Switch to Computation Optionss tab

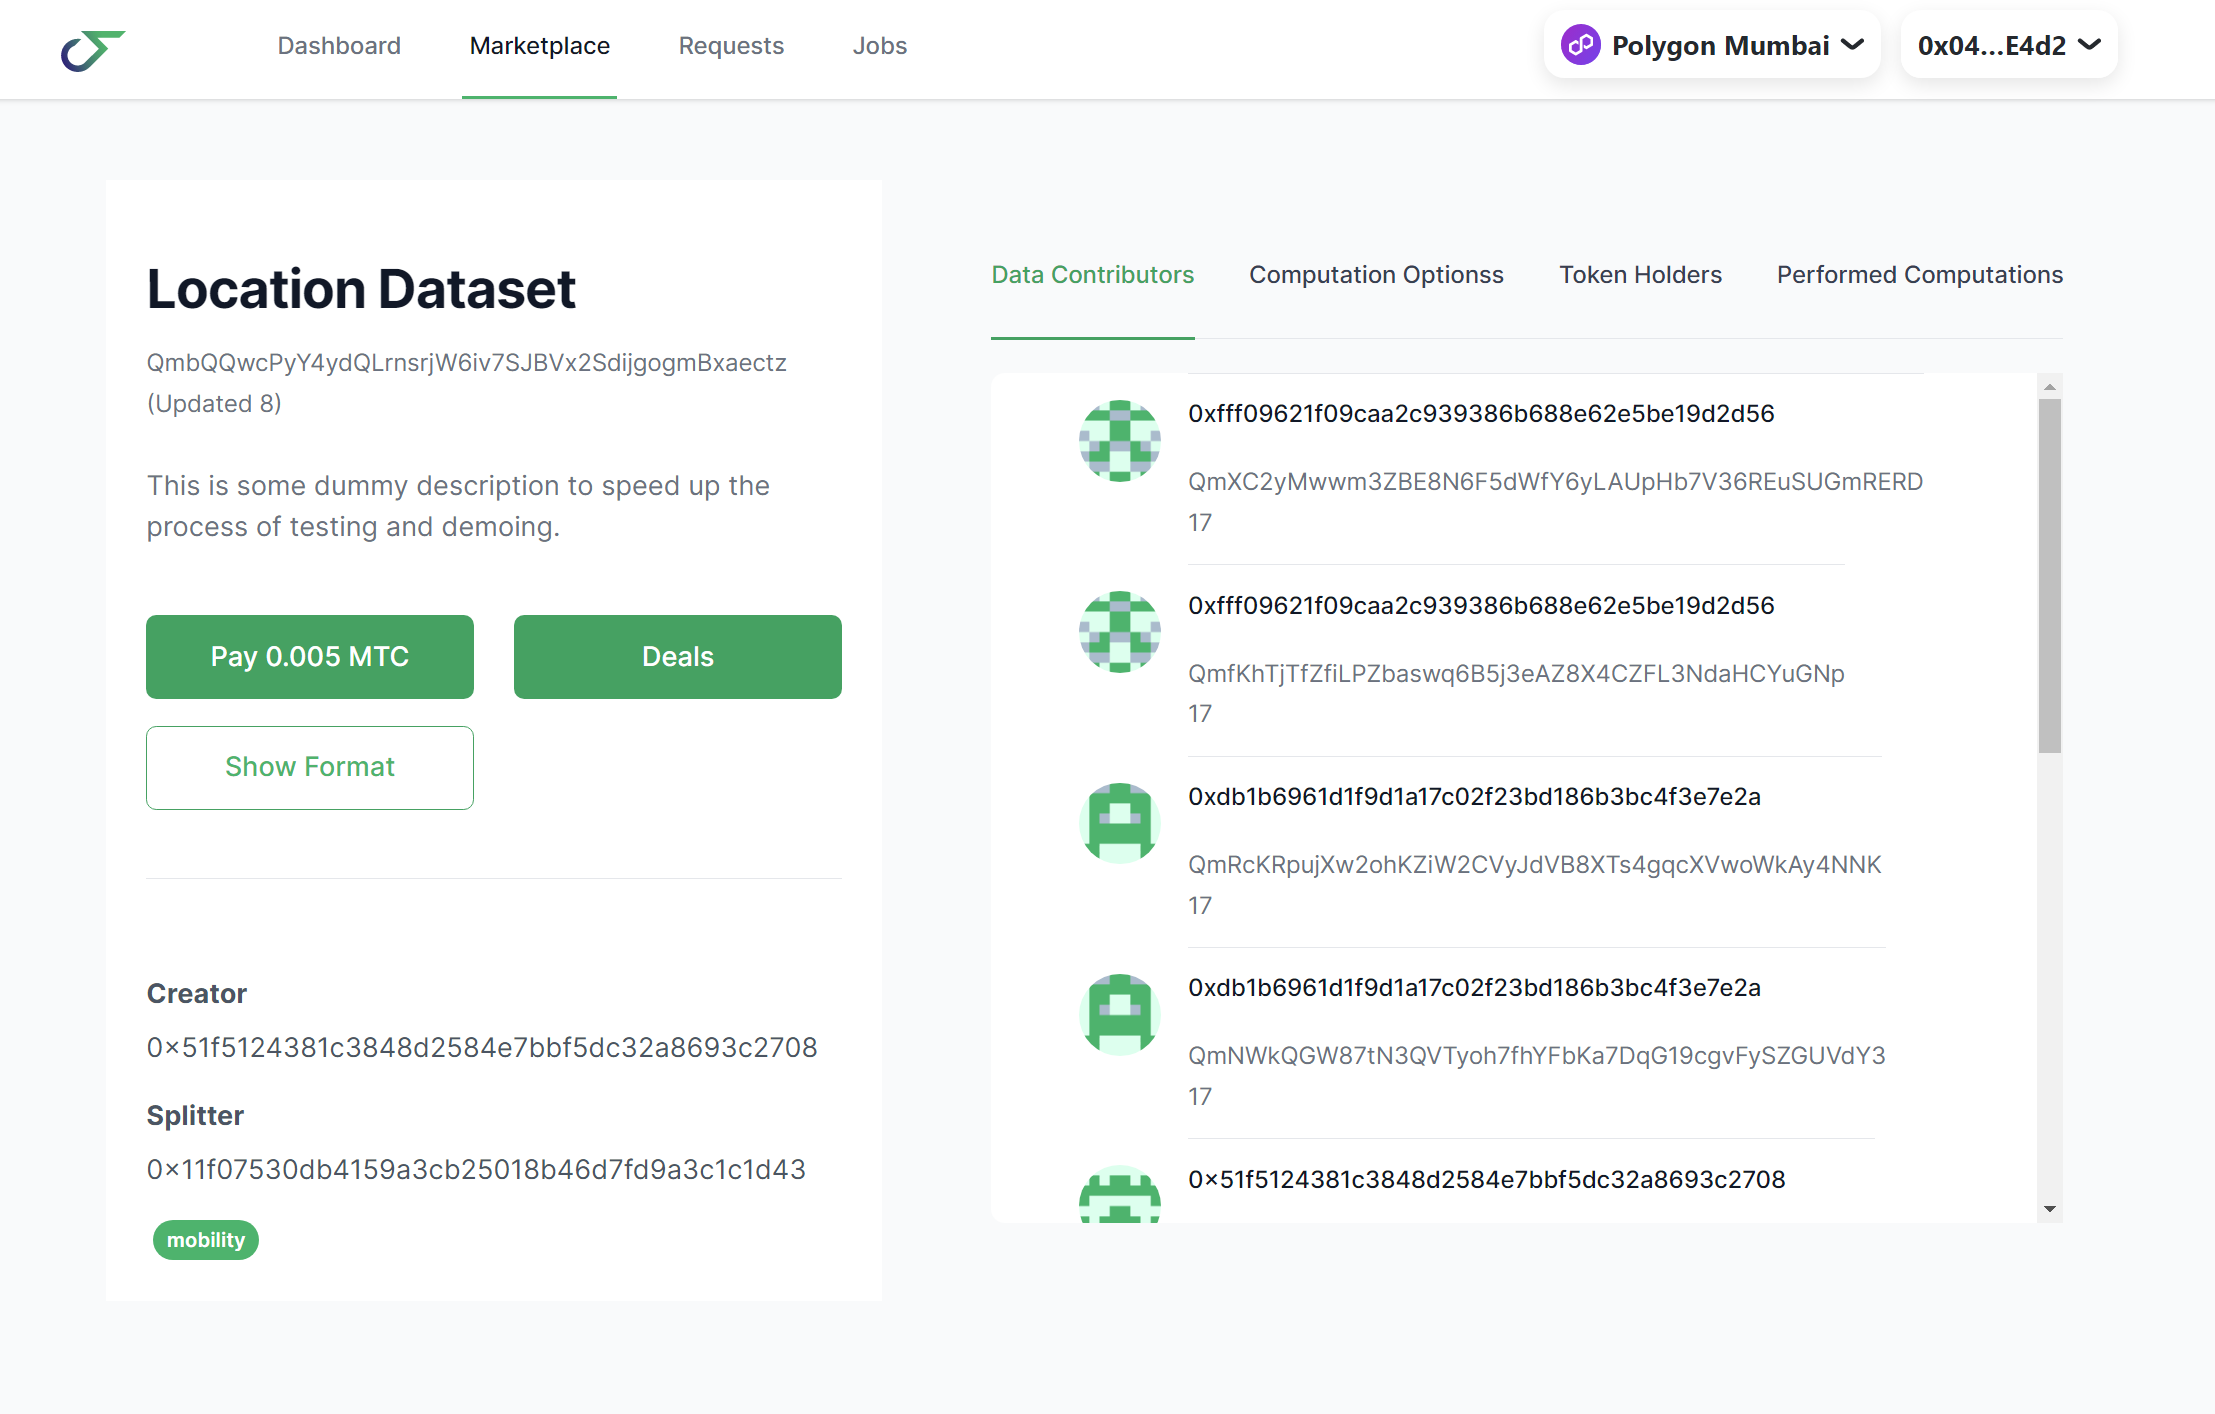pyautogui.click(x=1375, y=275)
